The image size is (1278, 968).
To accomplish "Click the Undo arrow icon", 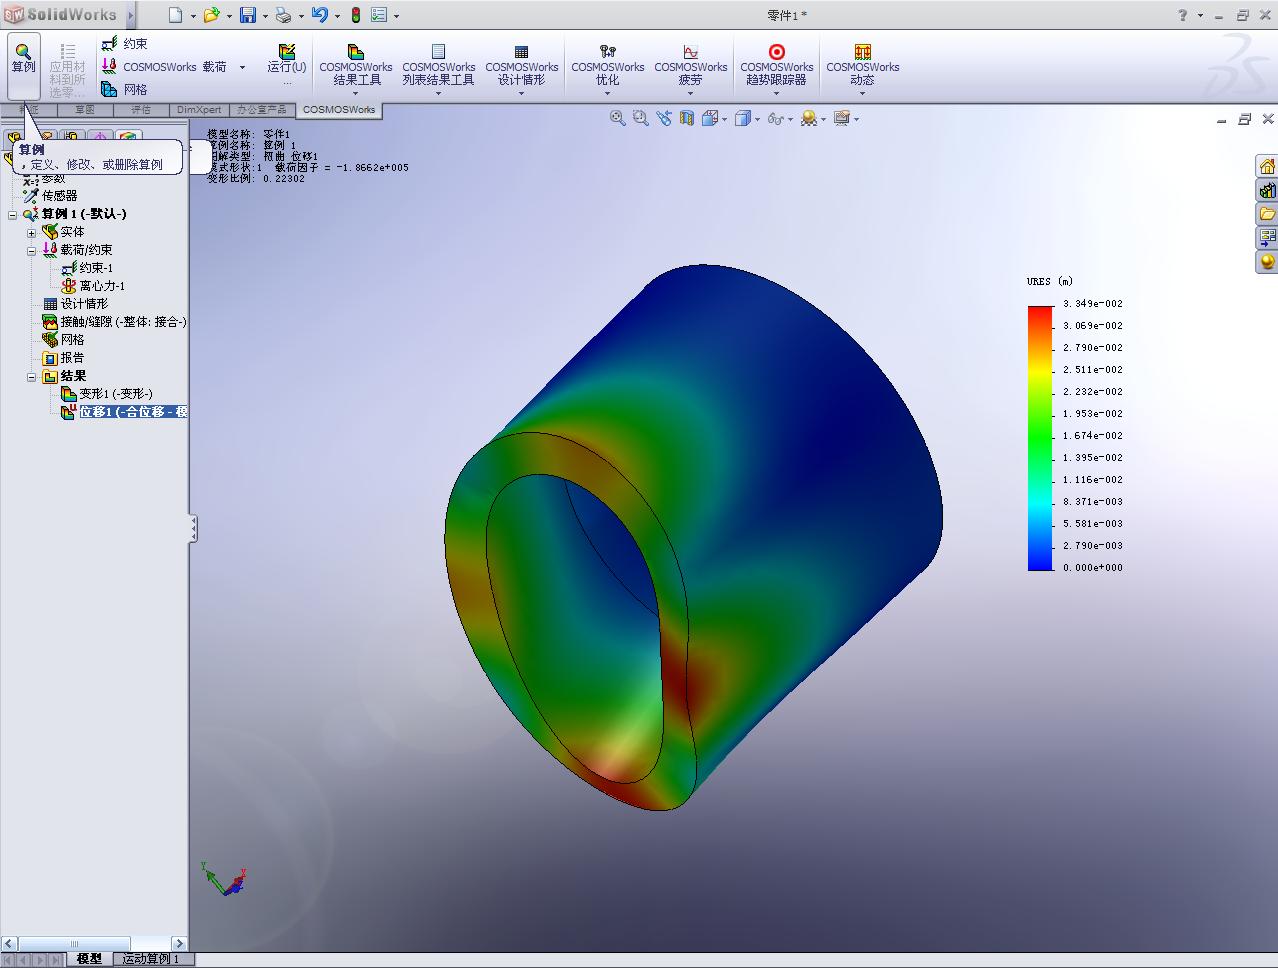I will pyautogui.click(x=319, y=15).
